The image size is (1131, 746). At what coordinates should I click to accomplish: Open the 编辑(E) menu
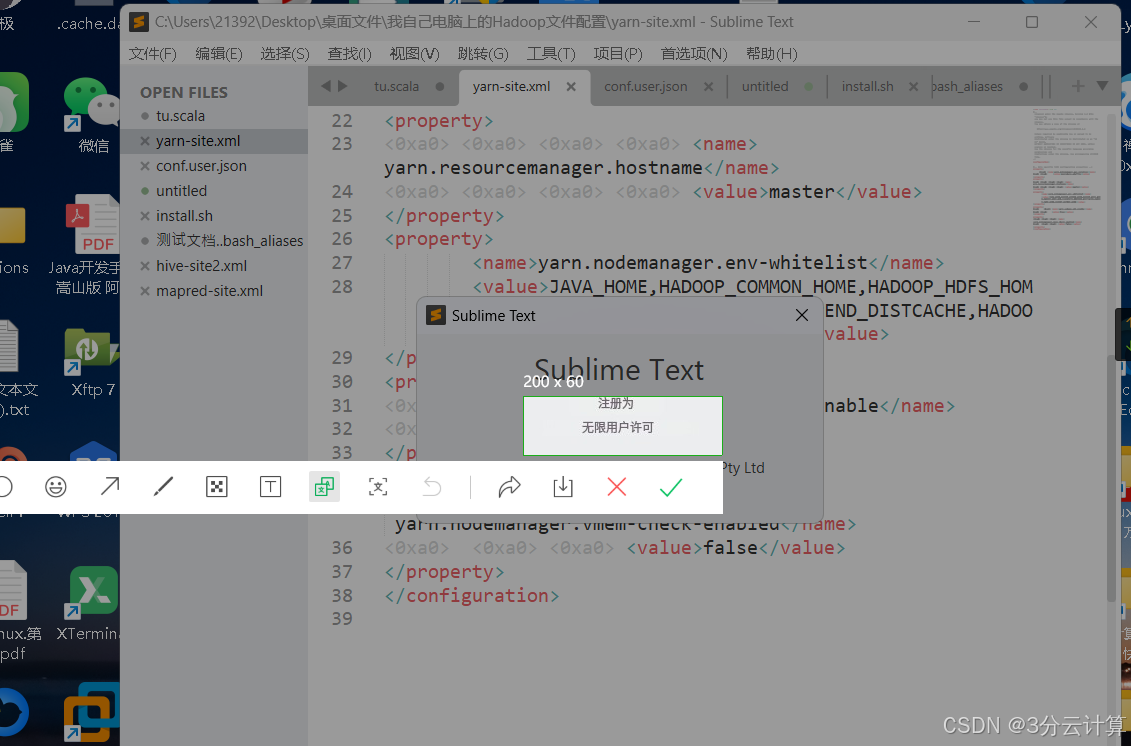[219, 54]
